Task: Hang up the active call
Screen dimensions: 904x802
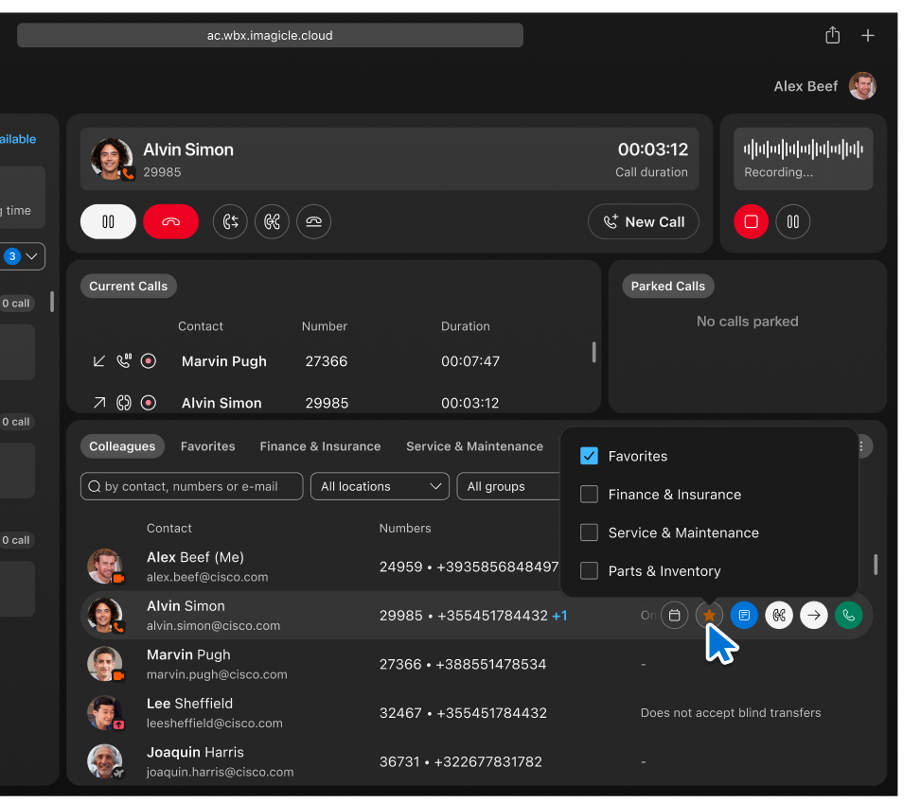Action: (170, 221)
